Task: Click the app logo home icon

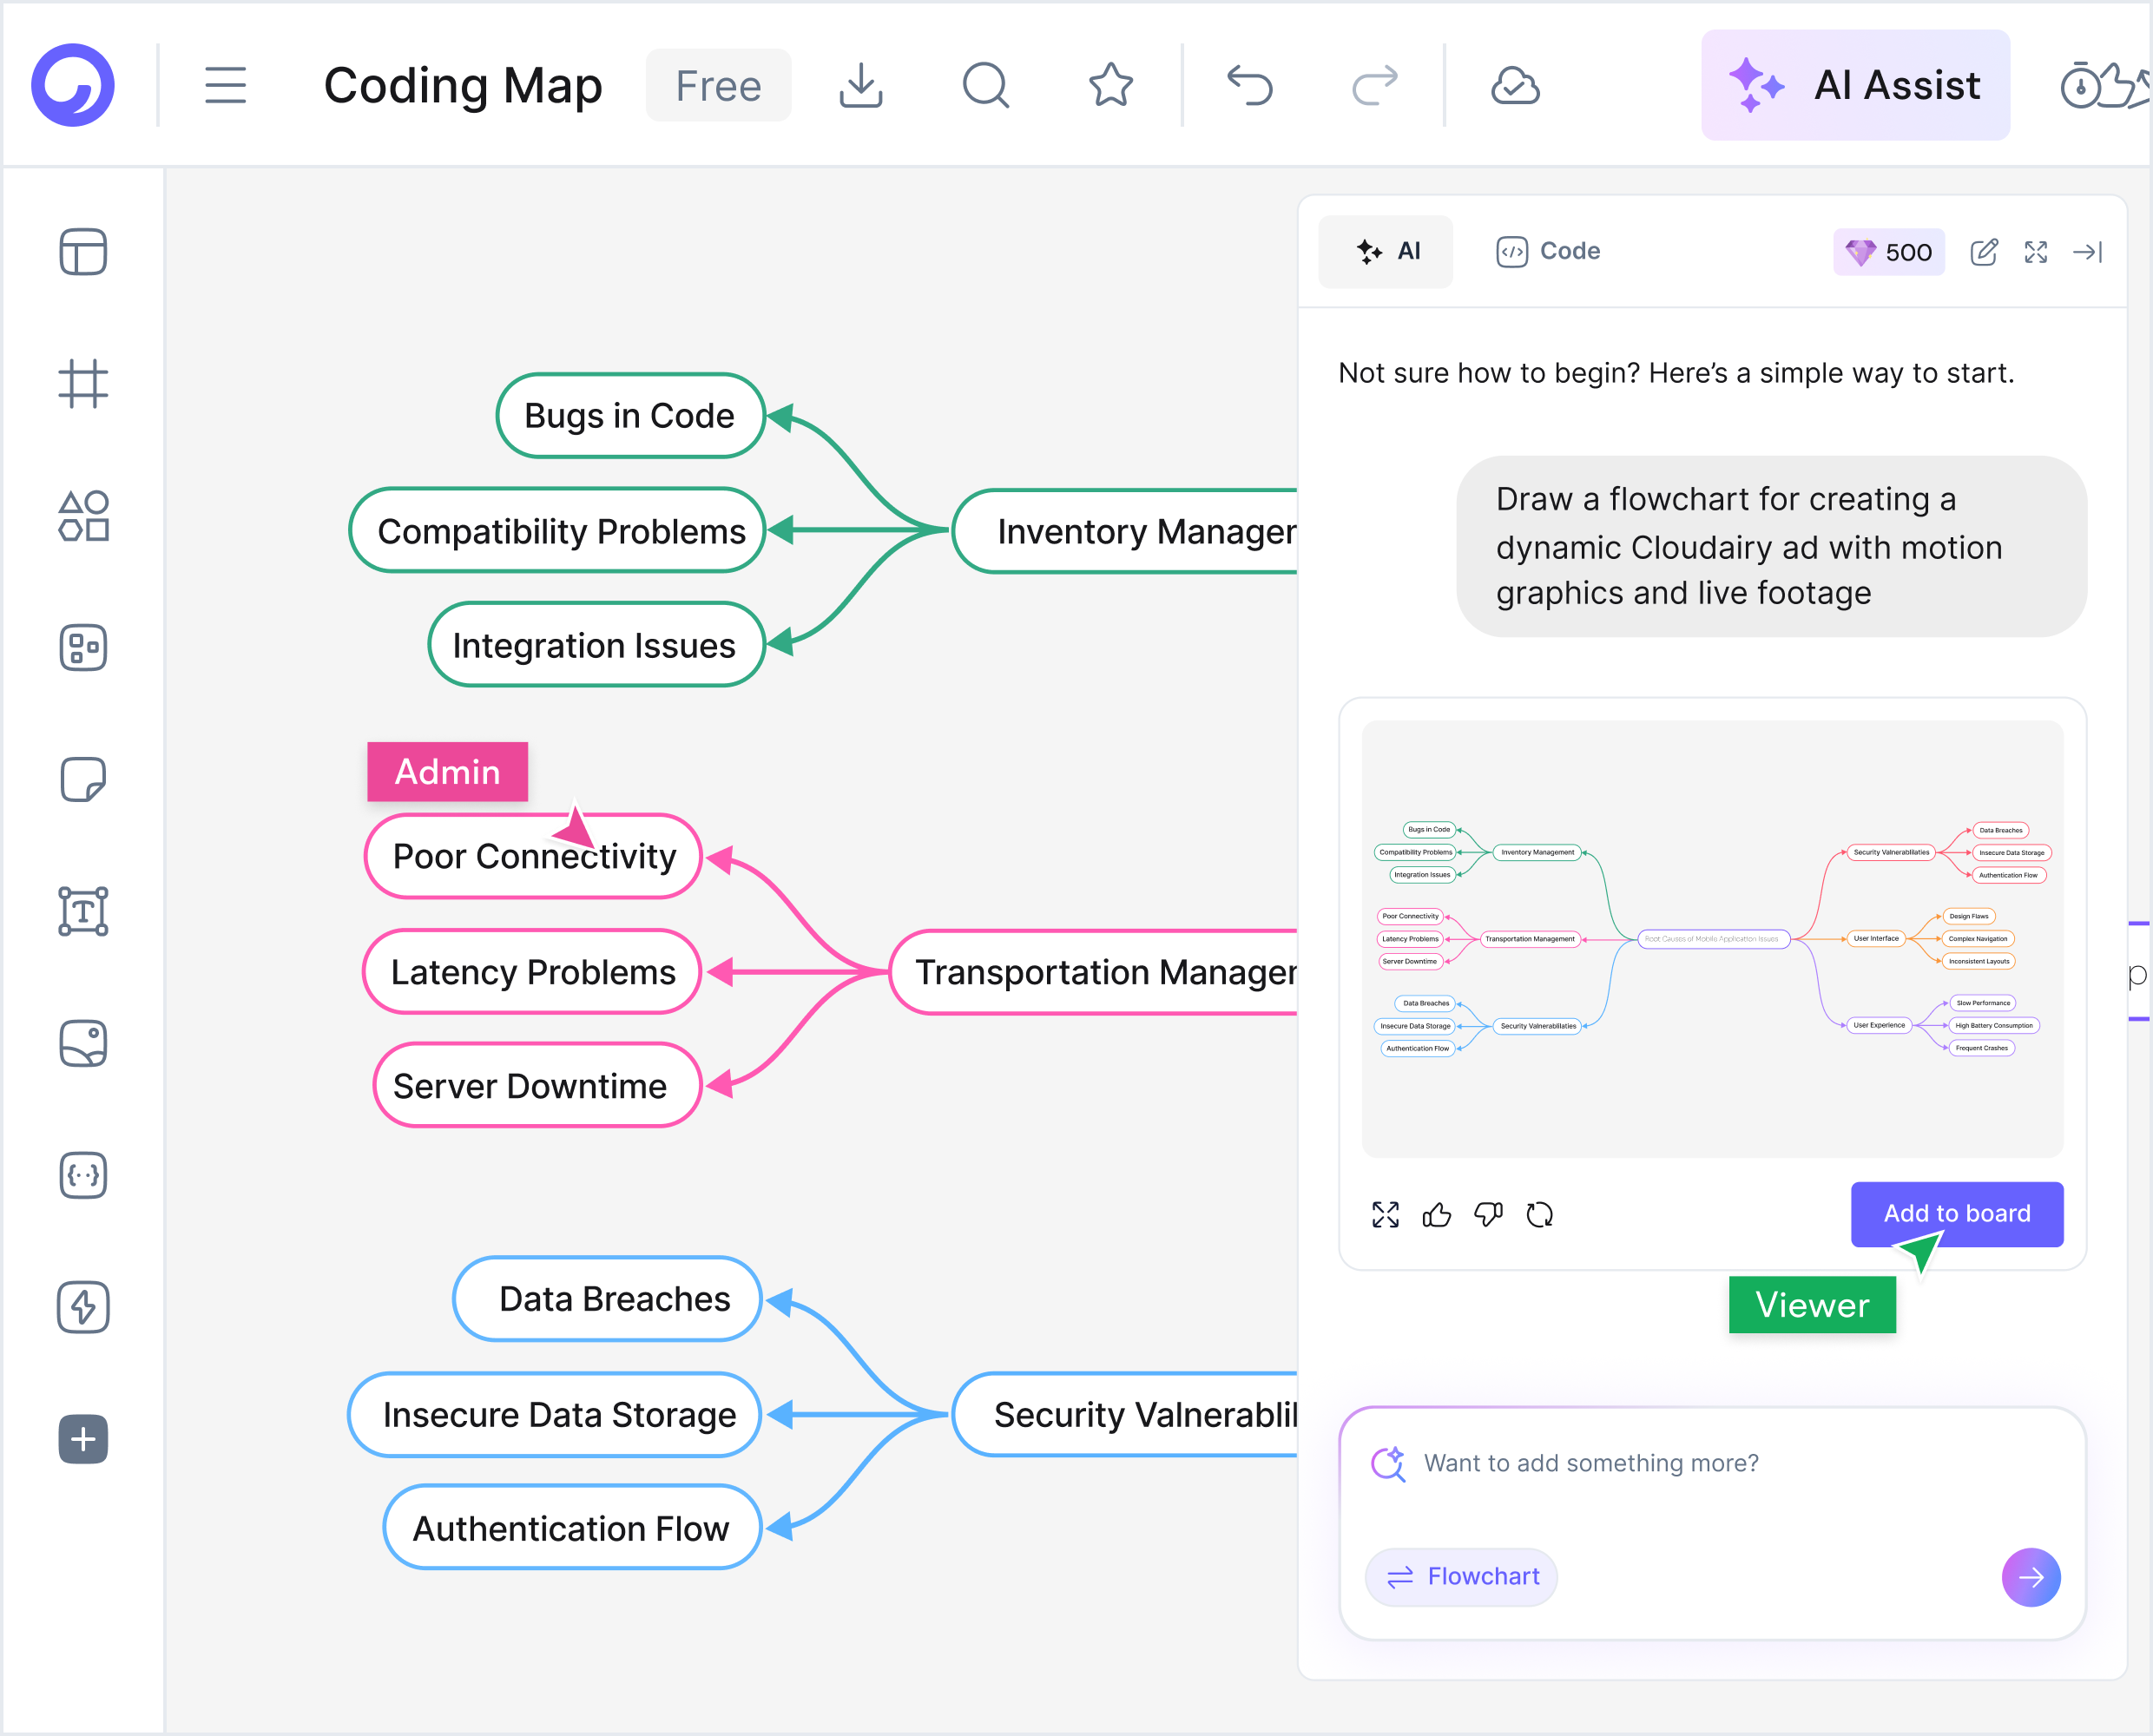Action: [x=73, y=85]
